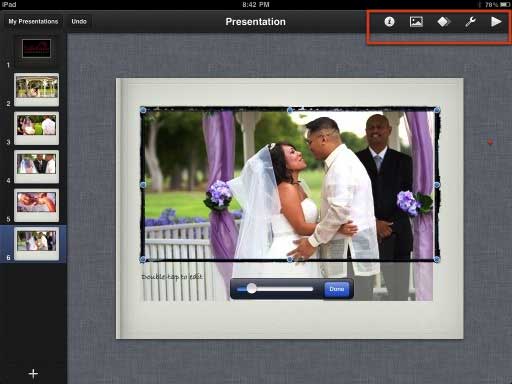Viewport: 512px width, 384px height.
Task: Go back to My Presentations
Action: point(33,21)
